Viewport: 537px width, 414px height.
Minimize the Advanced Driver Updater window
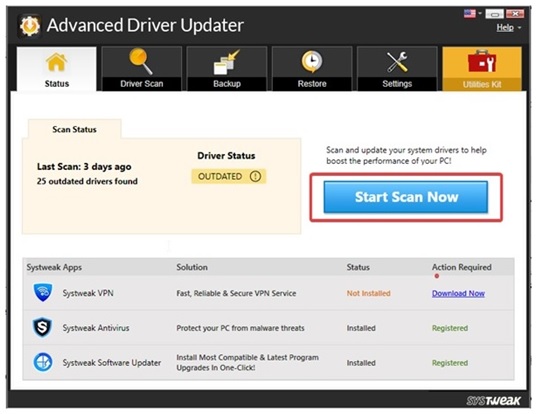[495, 14]
